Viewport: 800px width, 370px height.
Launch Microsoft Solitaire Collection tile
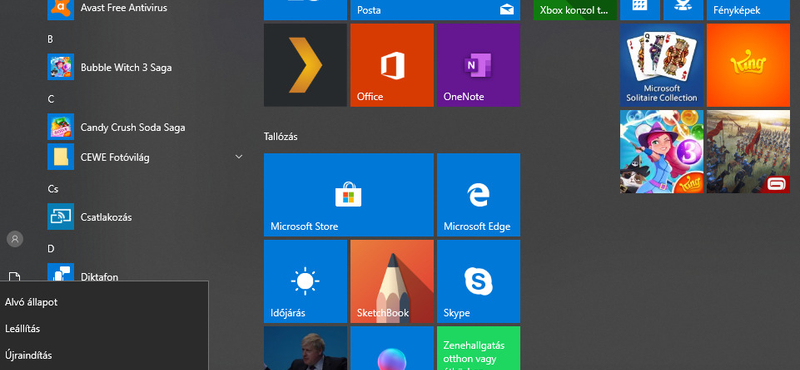662,65
